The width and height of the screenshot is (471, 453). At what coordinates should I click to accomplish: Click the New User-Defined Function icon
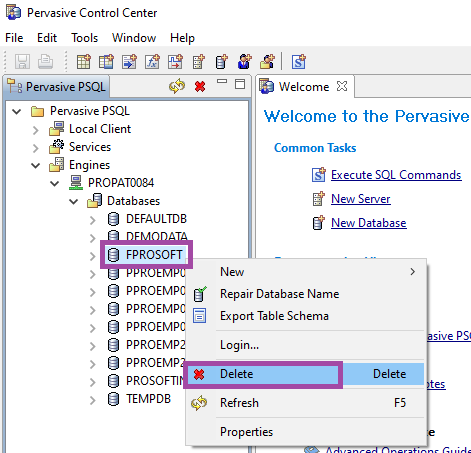coord(152,62)
